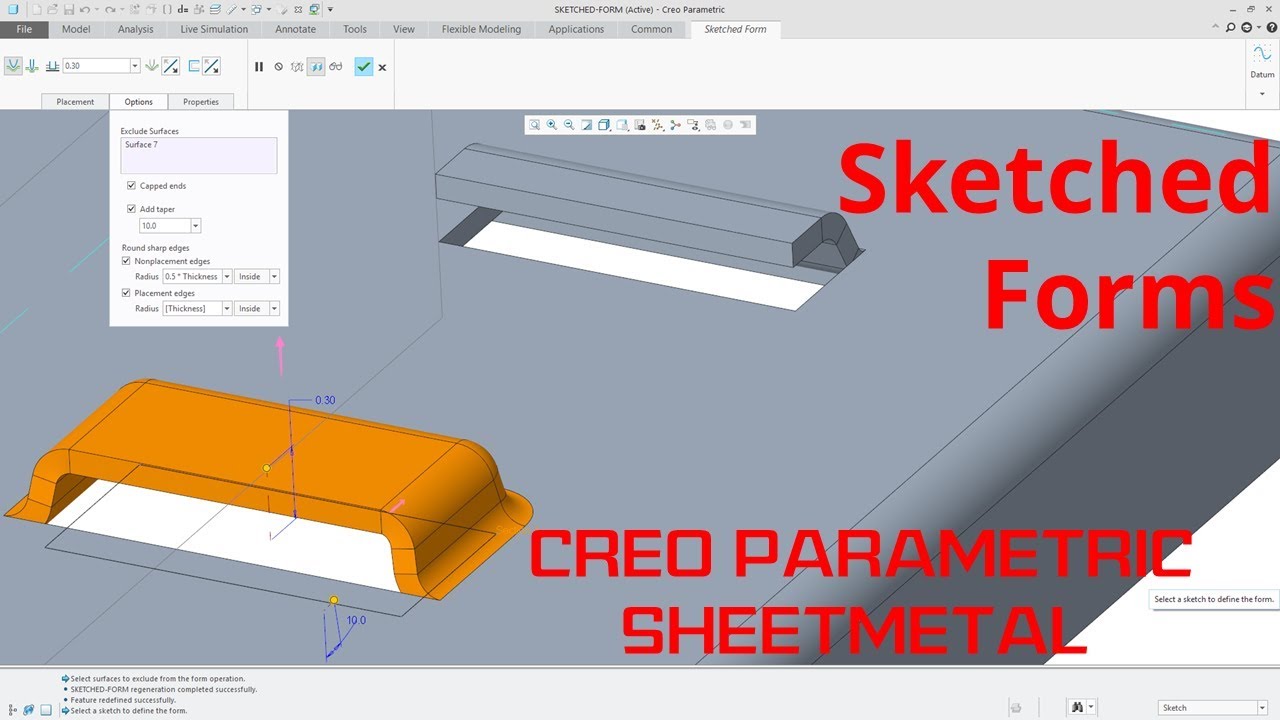
Task: Click the Repaint icon in graphics toolbar
Action: click(x=587, y=125)
